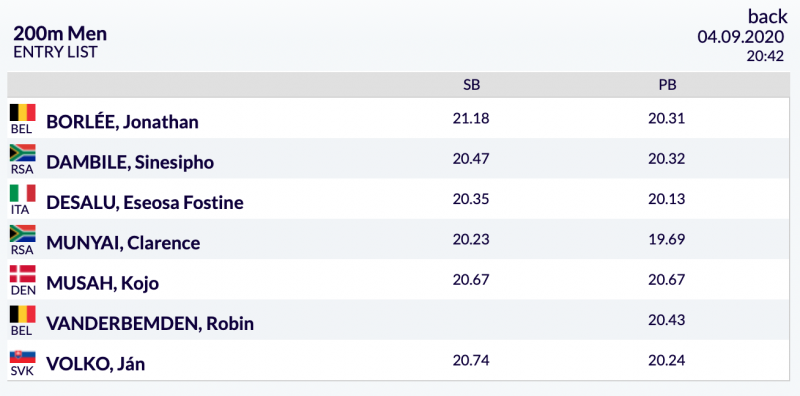Click Borlée's 21.18 season best
This screenshot has width=800, height=396.
[x=471, y=118]
